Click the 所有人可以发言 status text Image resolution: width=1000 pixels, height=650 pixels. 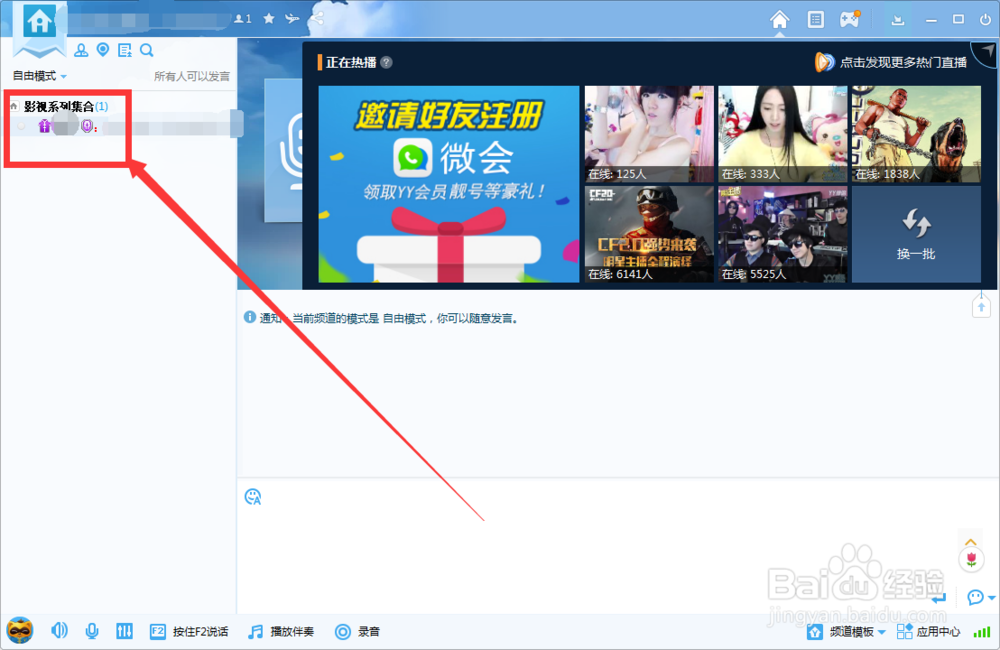coord(191,76)
